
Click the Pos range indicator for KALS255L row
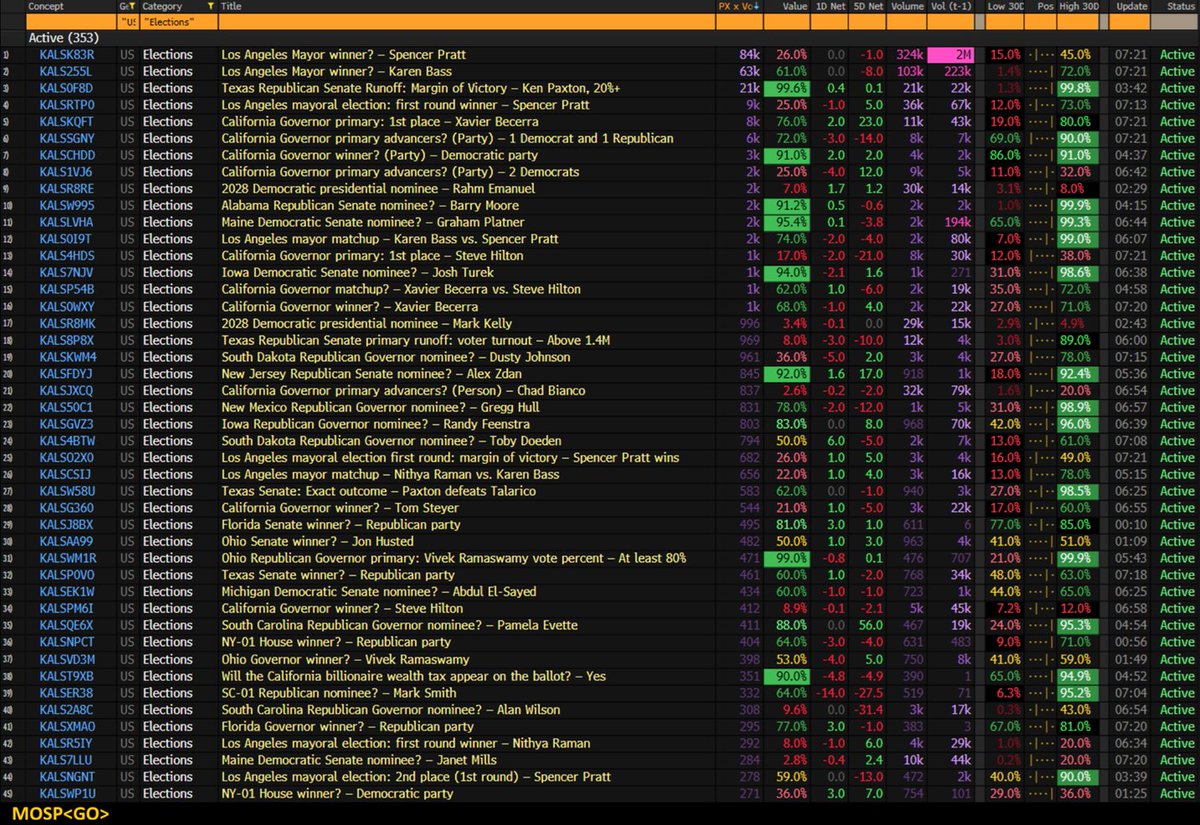1042,71
